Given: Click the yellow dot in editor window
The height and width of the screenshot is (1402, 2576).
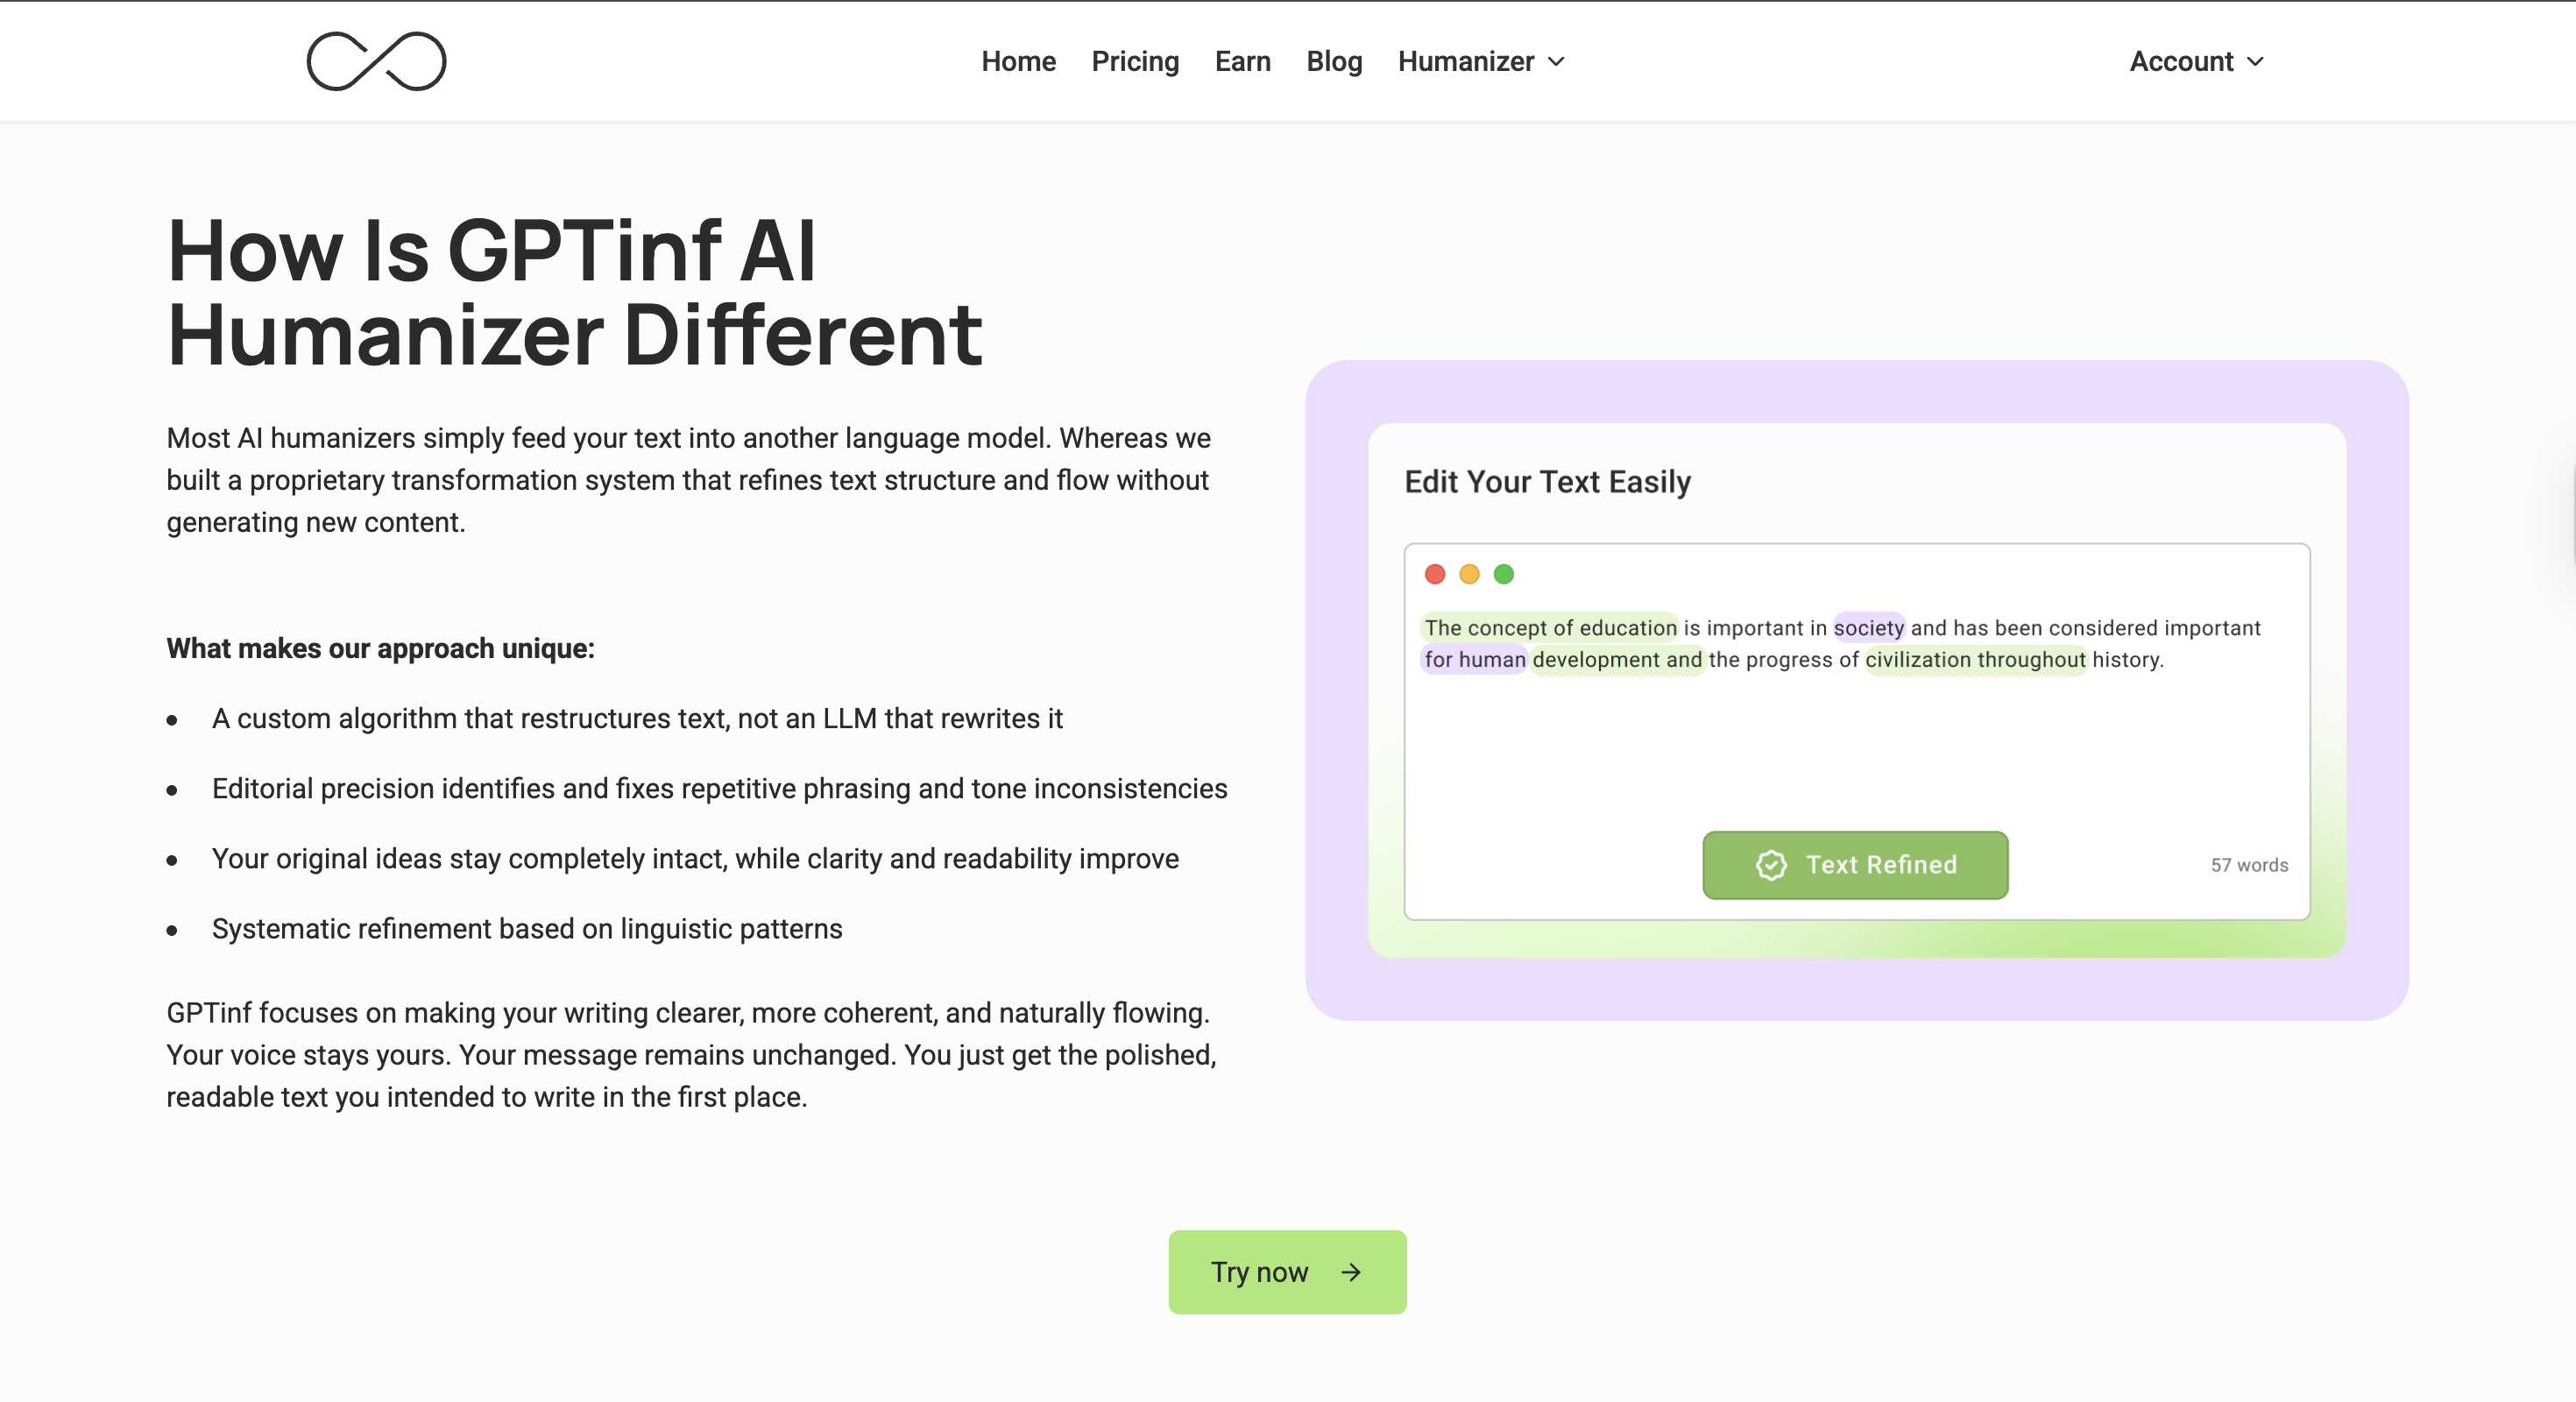Looking at the screenshot, I should 1469,574.
